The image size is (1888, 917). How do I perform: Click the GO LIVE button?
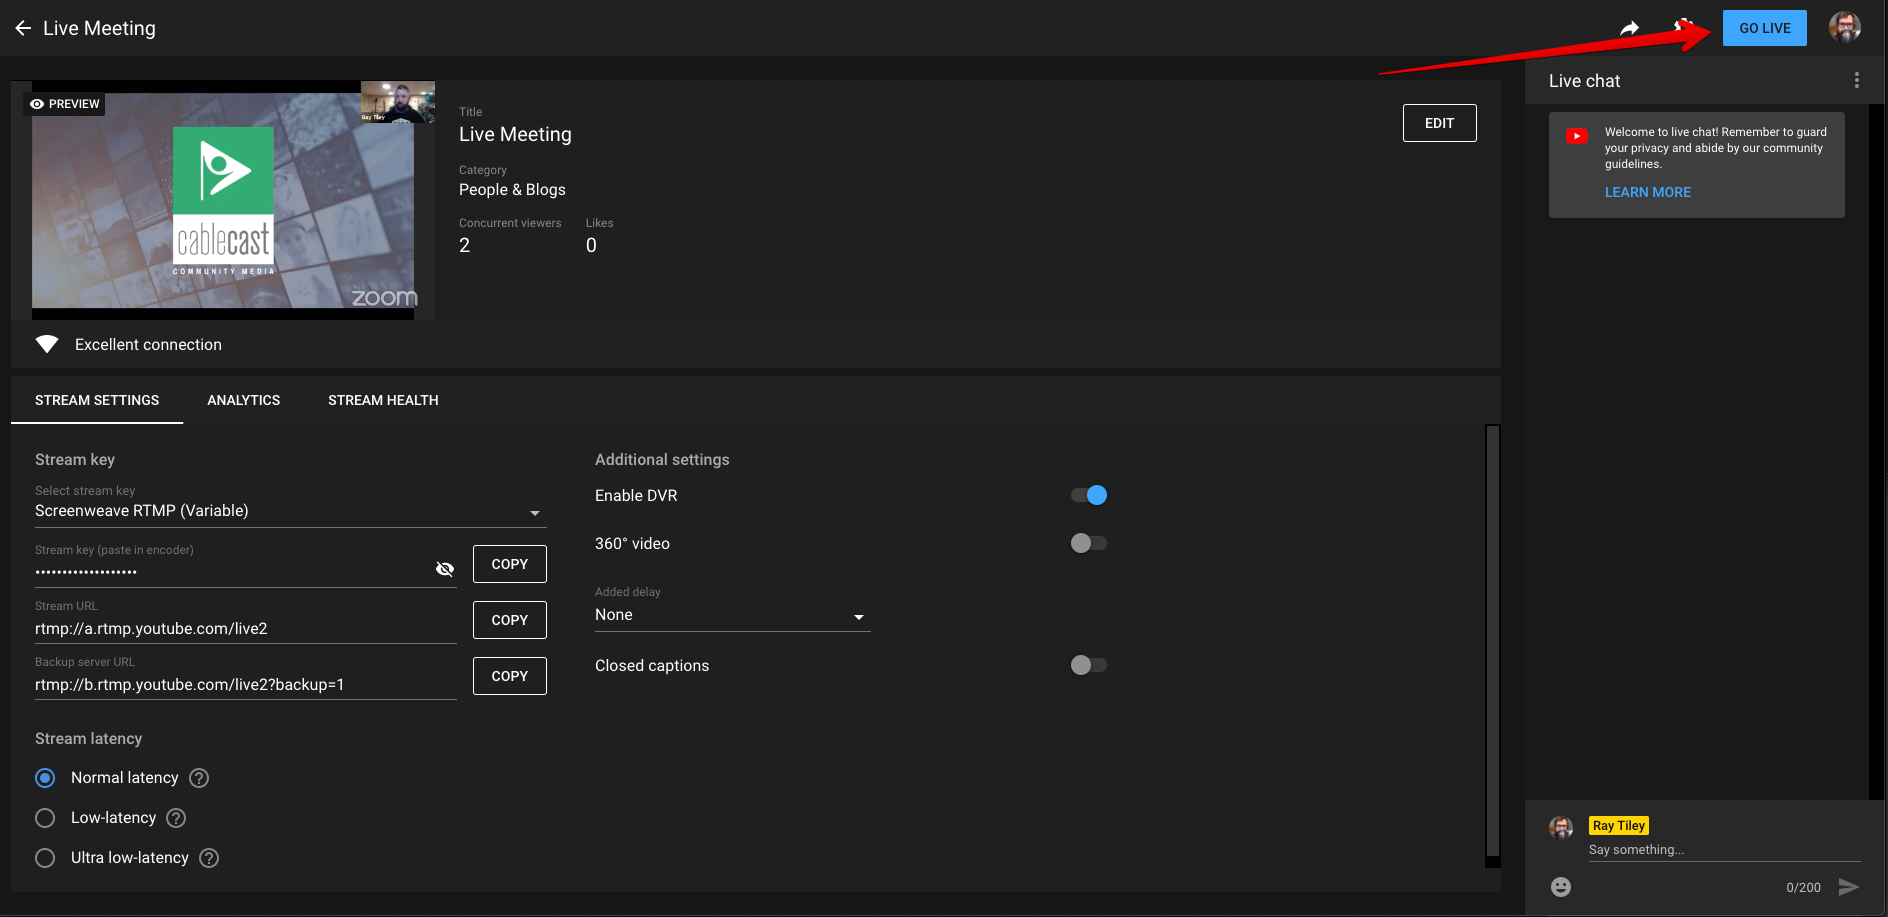coord(1765,28)
